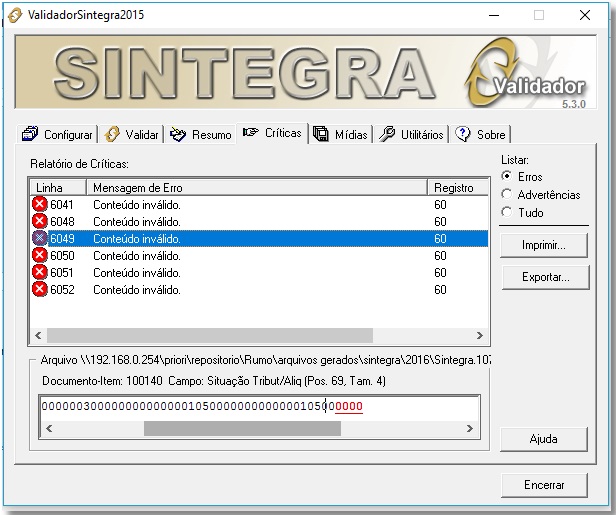Image resolution: width=616 pixels, height=515 pixels.
Task: Sort by the Linha column header
Action: pyautogui.click(x=58, y=188)
